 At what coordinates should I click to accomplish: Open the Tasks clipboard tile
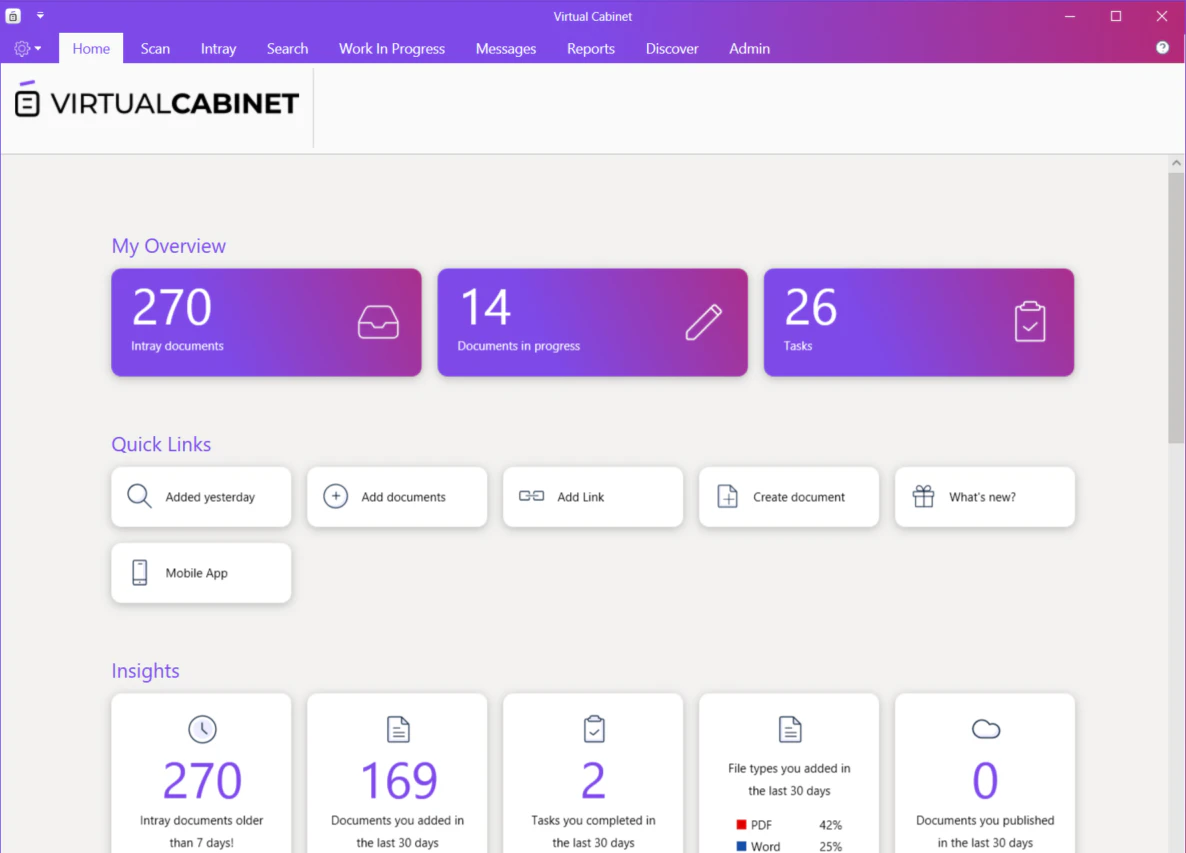click(1031, 322)
